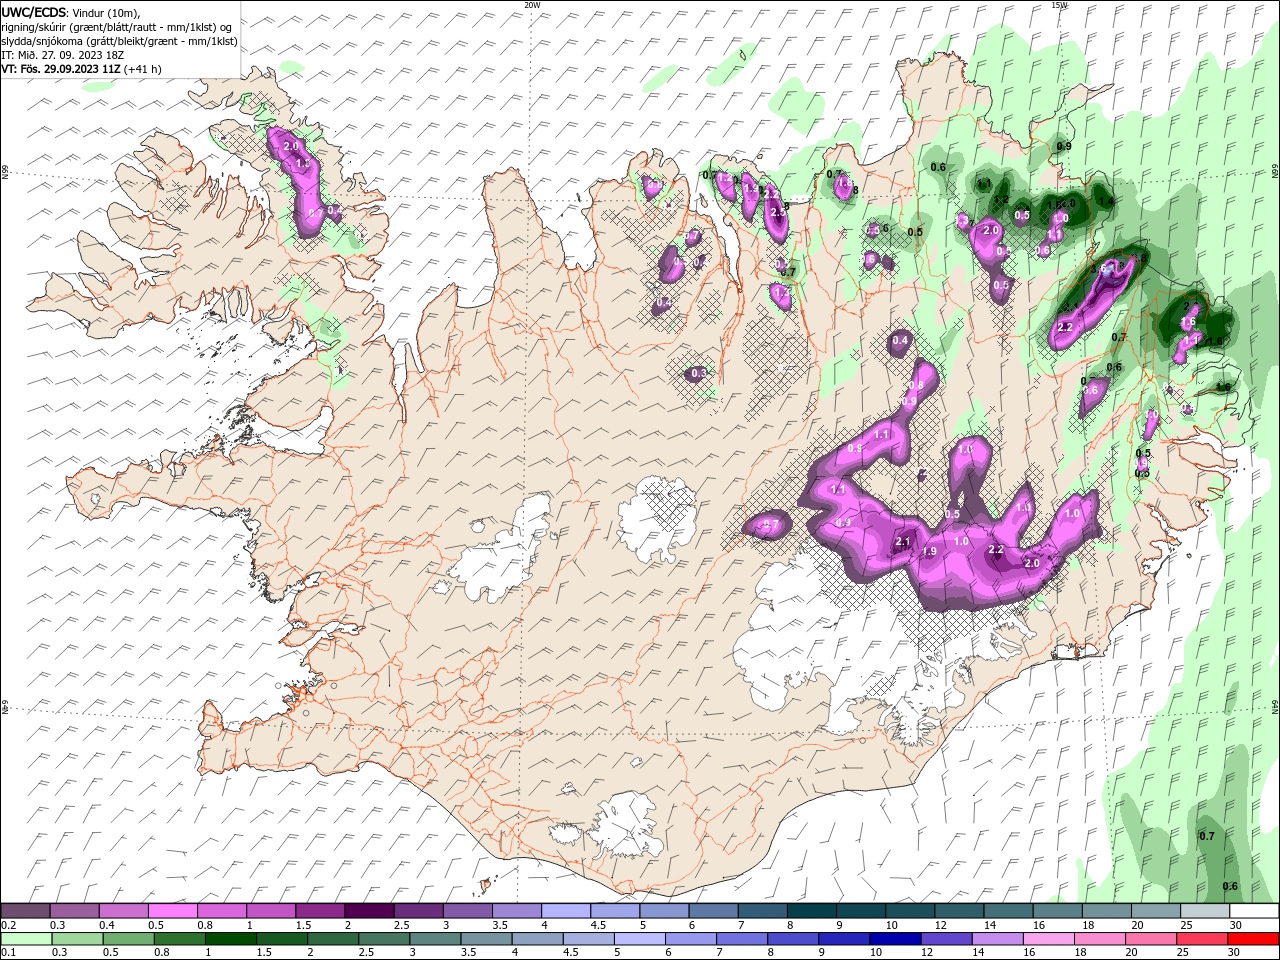This screenshot has width=1280, height=960.
Task: Click the "20W" longitude label
Action: 532,5
